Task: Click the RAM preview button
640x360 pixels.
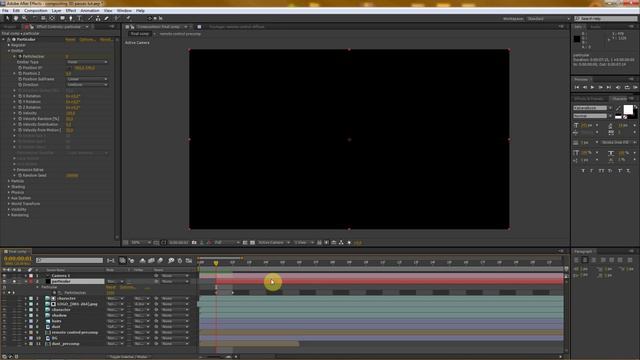Action: pyautogui.click(x=636, y=87)
